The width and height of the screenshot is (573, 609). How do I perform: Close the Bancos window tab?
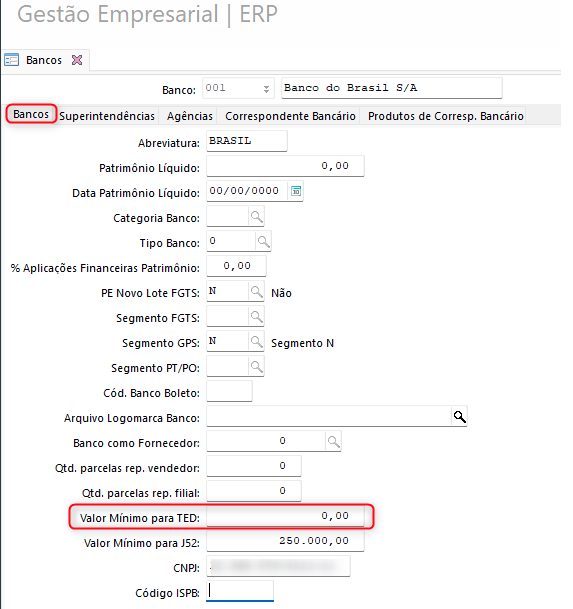(77, 60)
